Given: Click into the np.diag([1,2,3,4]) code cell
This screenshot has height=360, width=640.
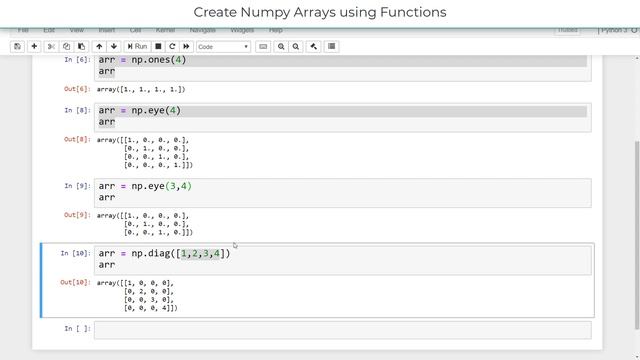Looking at the screenshot, I should point(342,260).
